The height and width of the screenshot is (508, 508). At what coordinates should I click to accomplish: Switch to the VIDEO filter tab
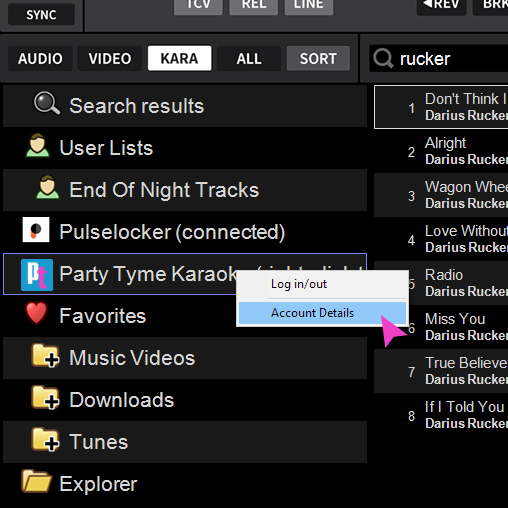tap(110, 58)
